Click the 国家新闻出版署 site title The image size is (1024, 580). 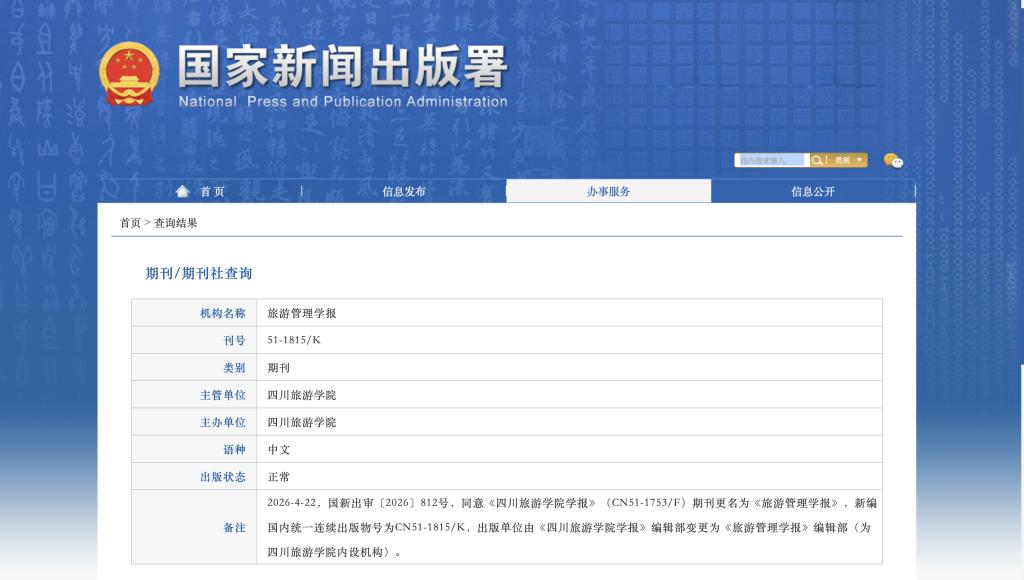click(x=342, y=67)
